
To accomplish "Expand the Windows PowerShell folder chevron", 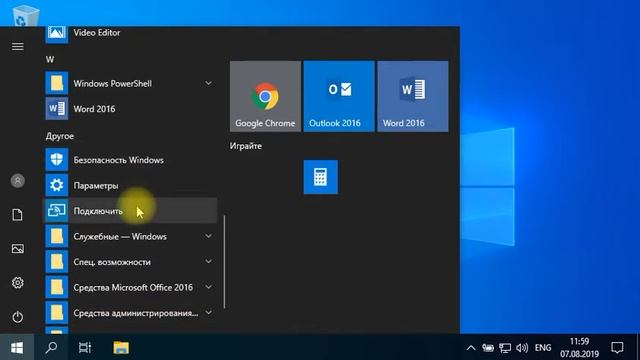I will click(209, 83).
